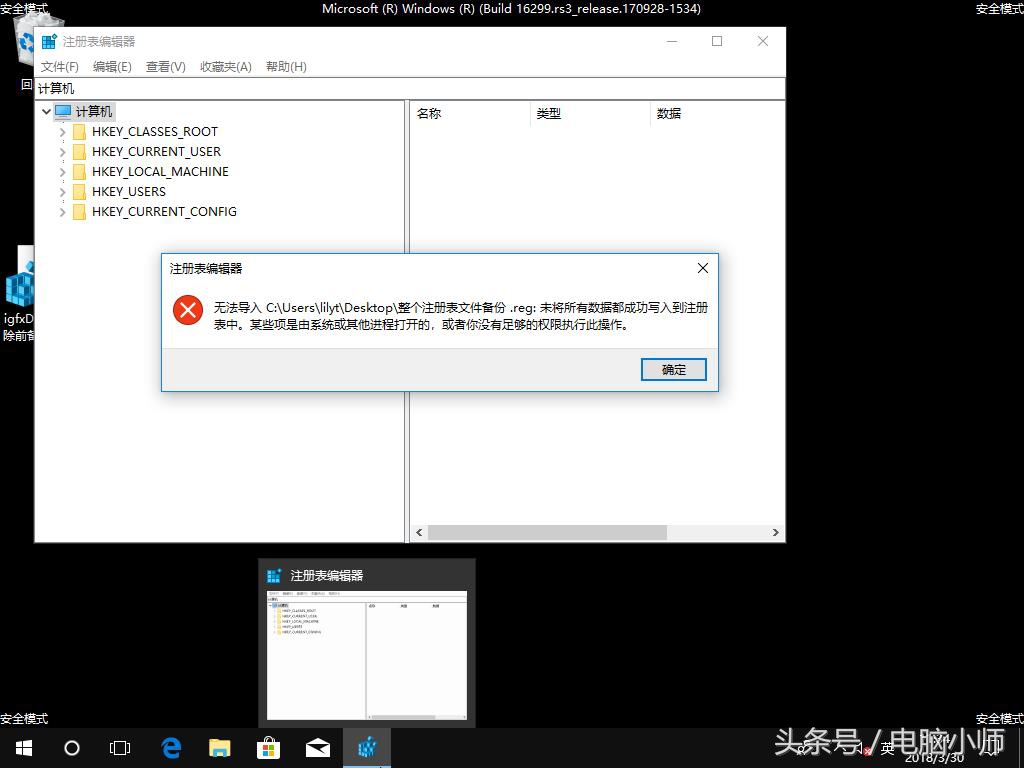Screen dimensions: 1024x768
Task: Click the 名称 column header
Action: point(428,113)
